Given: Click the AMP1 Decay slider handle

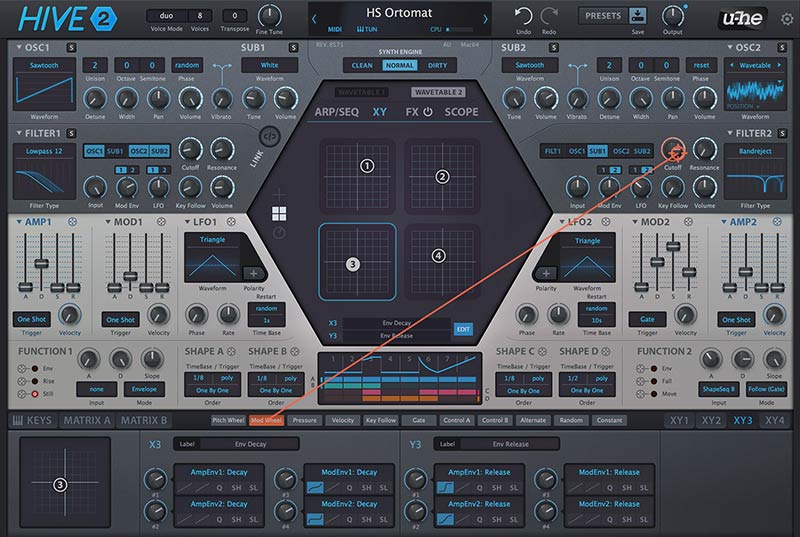Looking at the screenshot, I should coord(41,264).
